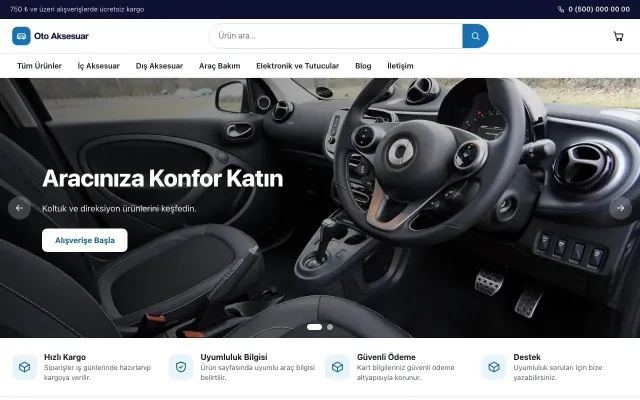
Task: Click the Uyumluluk Bilgisi title
Action: [x=234, y=357]
